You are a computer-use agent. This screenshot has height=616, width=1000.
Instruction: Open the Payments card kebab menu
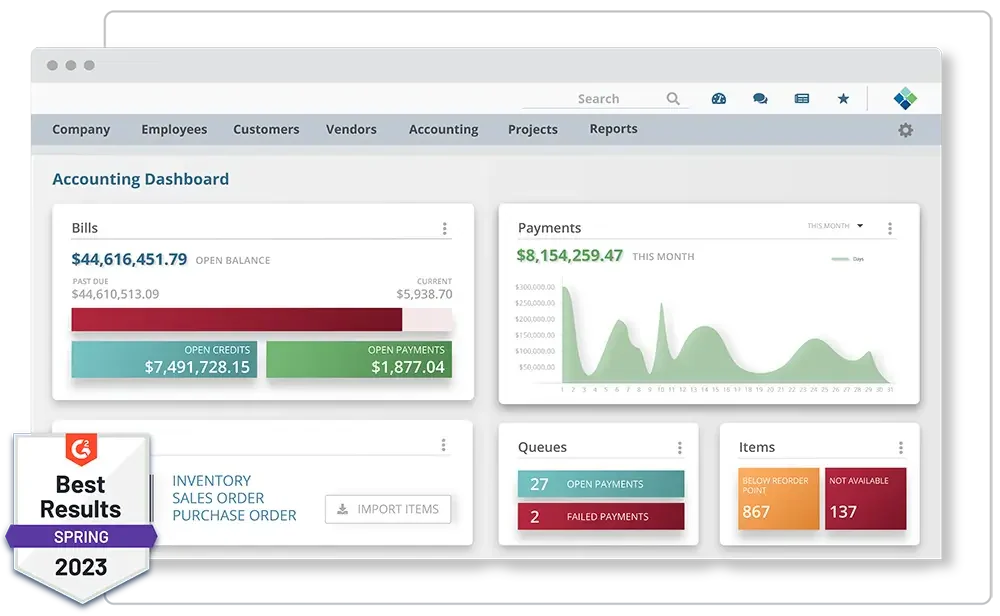point(890,228)
